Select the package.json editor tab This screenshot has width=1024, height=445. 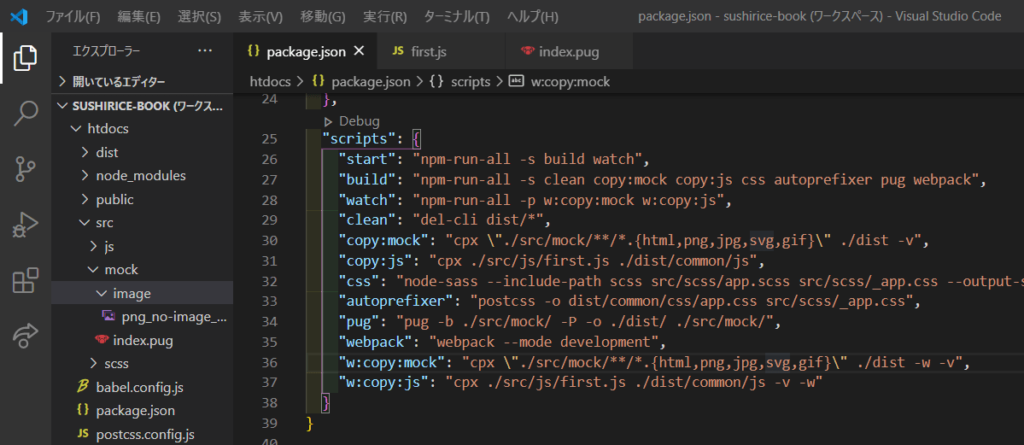pyautogui.click(x=306, y=52)
